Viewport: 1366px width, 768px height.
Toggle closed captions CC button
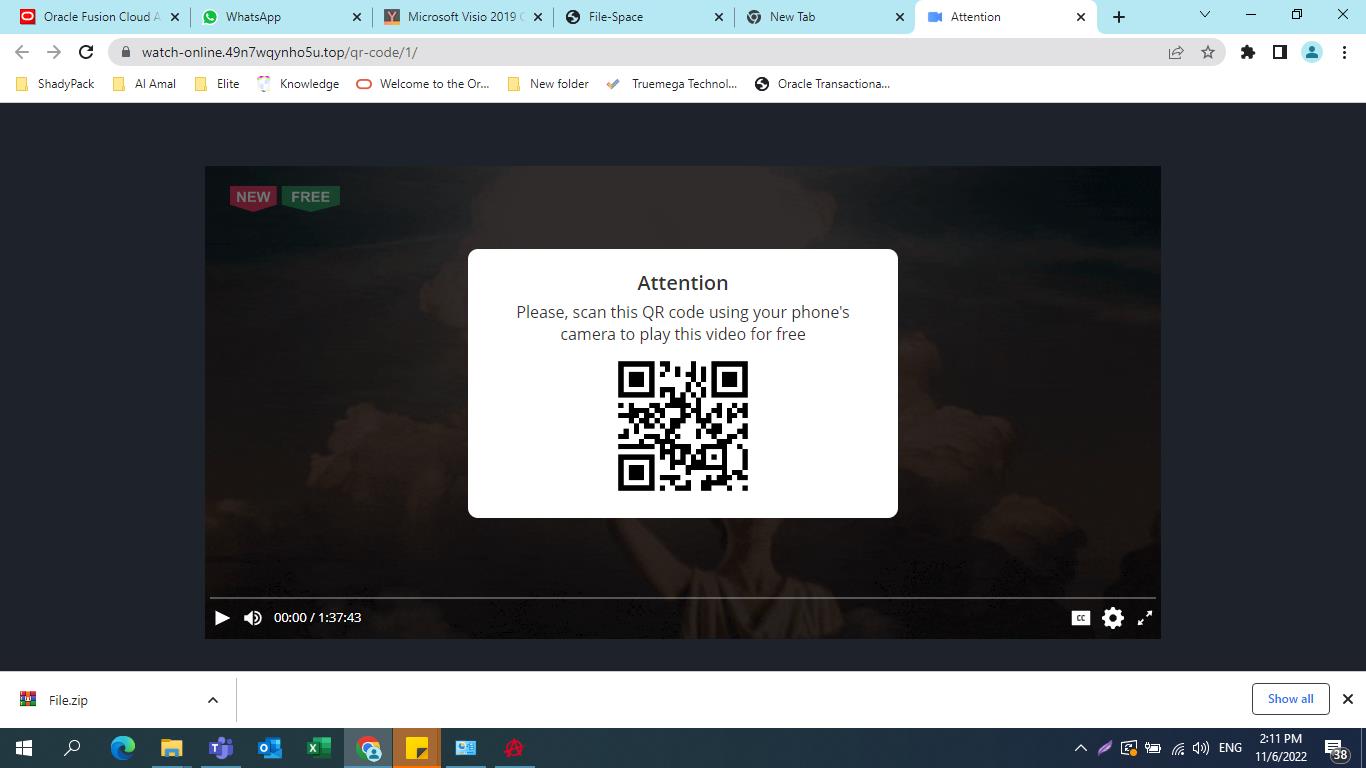click(1080, 618)
